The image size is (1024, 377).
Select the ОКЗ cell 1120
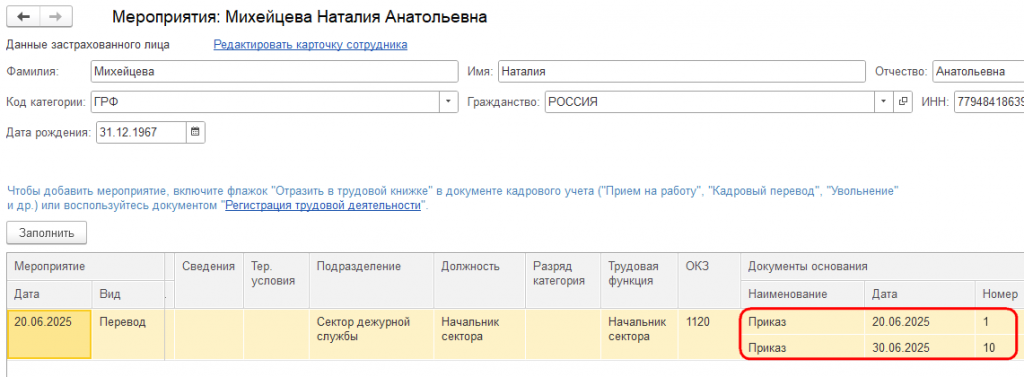(709, 334)
